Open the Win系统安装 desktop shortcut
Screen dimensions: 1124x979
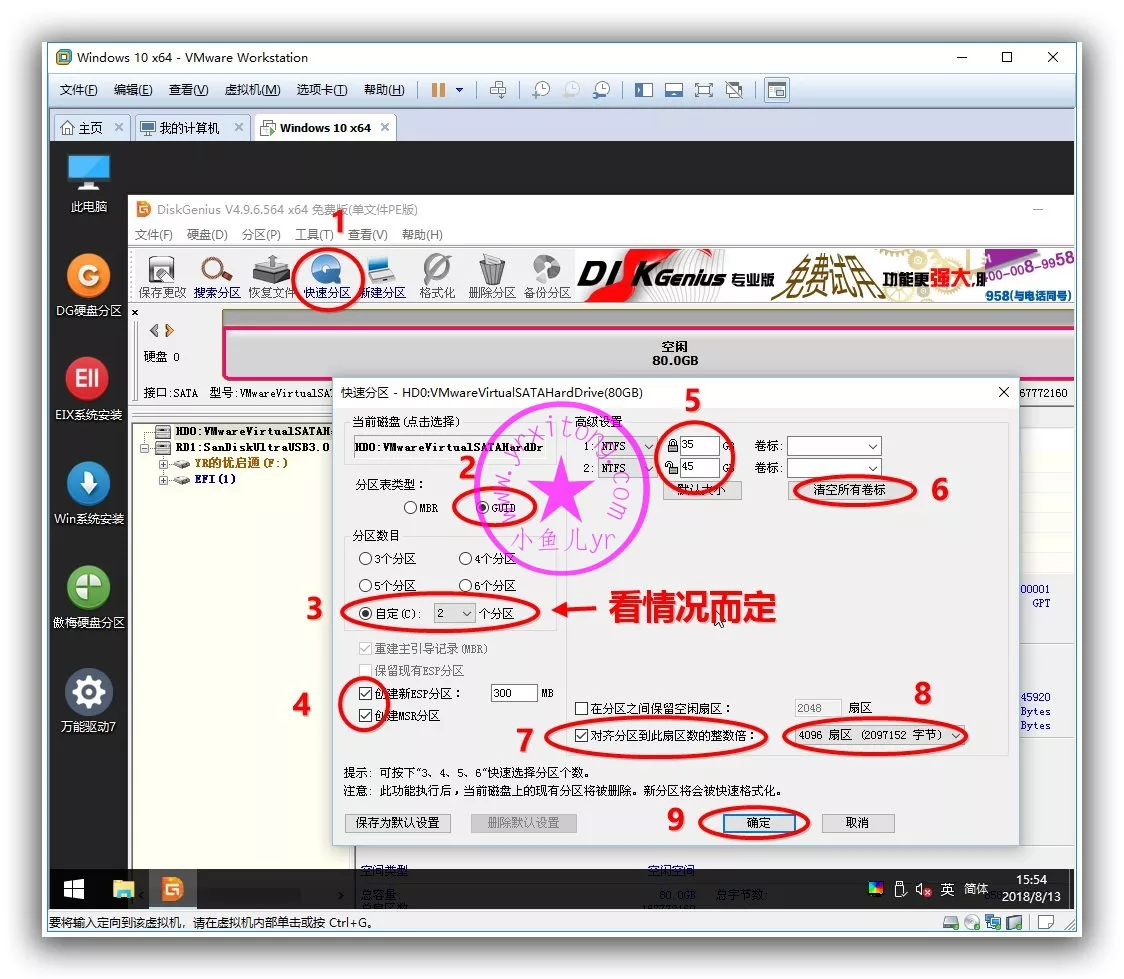[x=89, y=493]
